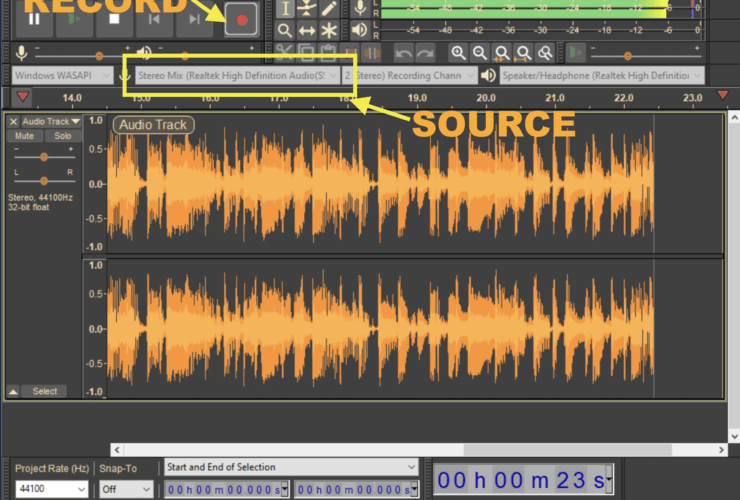Collapse the track using the arrow button
740x500 pixels.
13,391
